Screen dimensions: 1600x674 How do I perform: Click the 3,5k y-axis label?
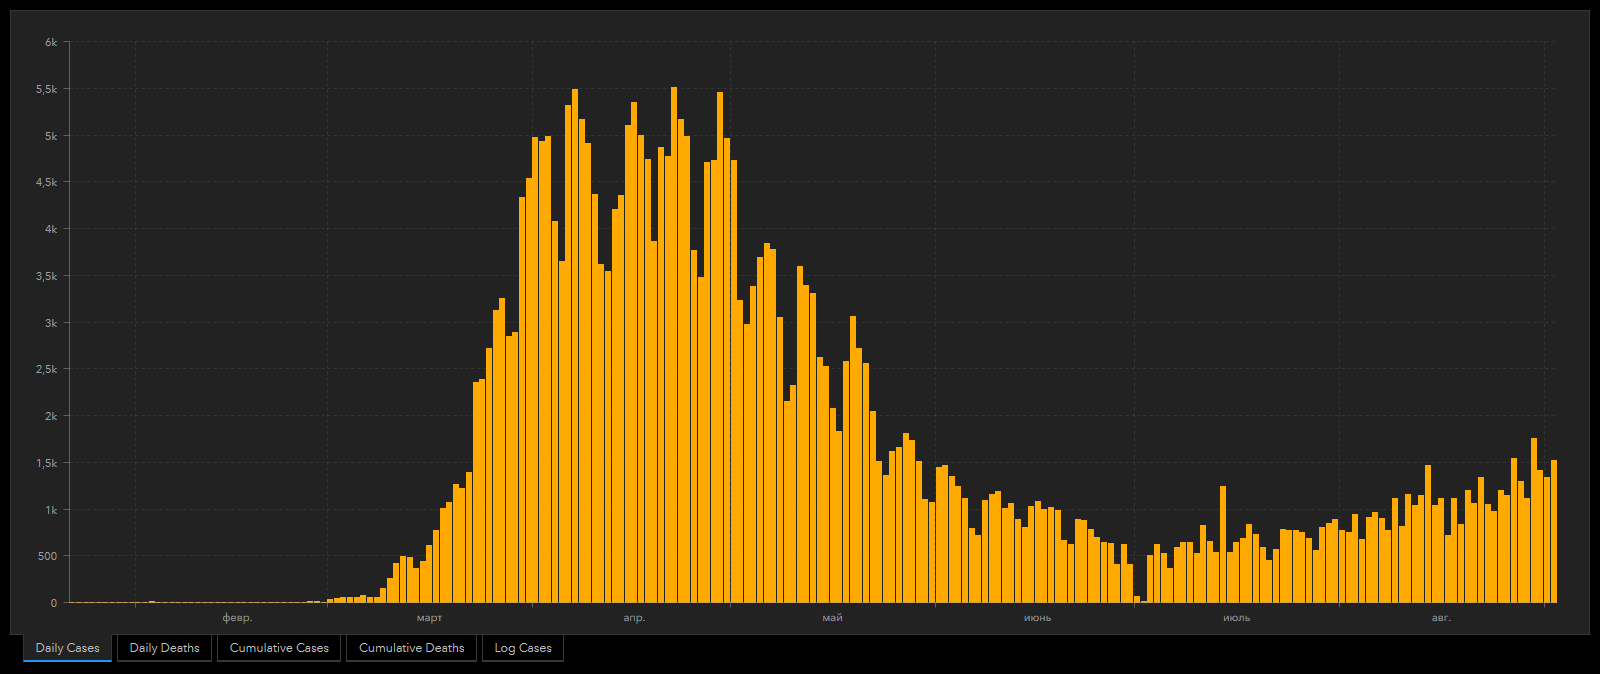coord(47,276)
